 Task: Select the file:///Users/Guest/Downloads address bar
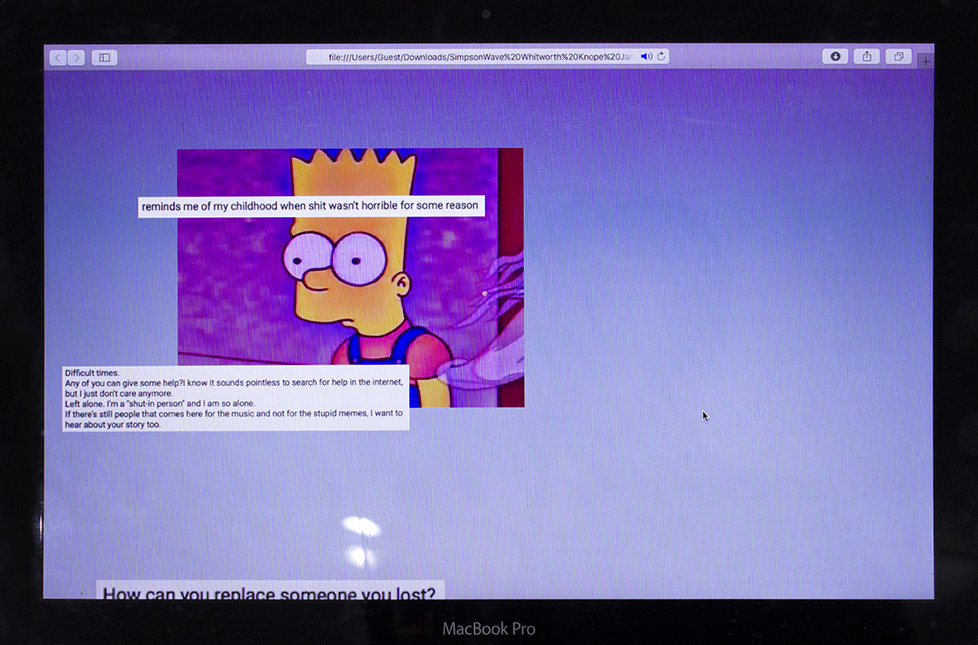coord(487,57)
